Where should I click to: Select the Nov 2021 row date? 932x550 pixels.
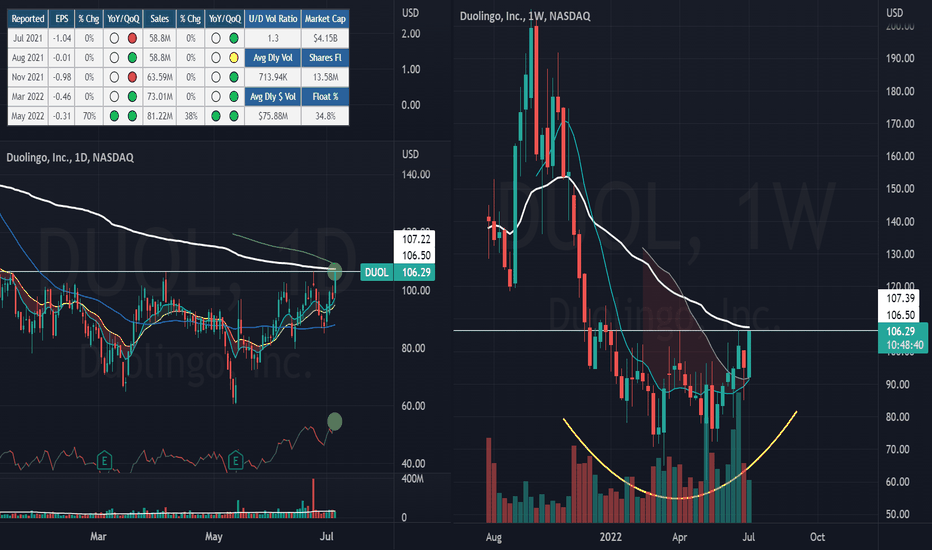coord(27,77)
